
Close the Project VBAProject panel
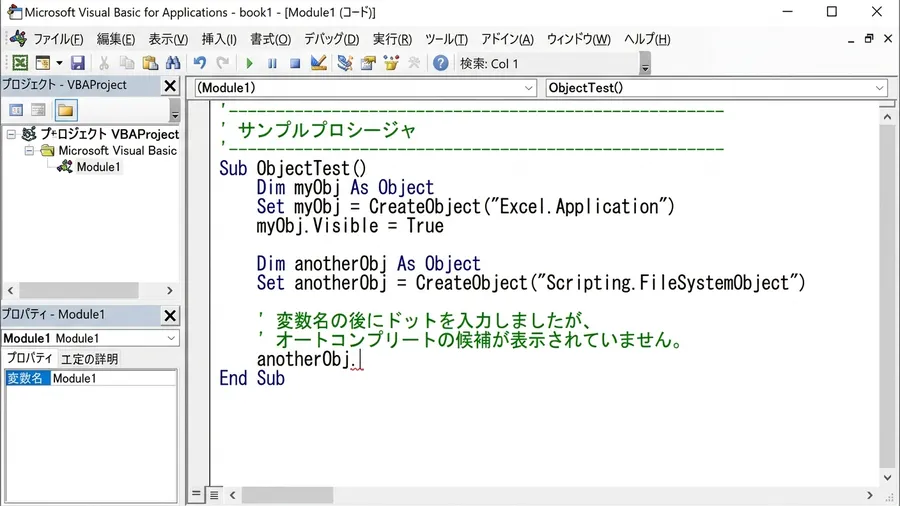click(170, 85)
